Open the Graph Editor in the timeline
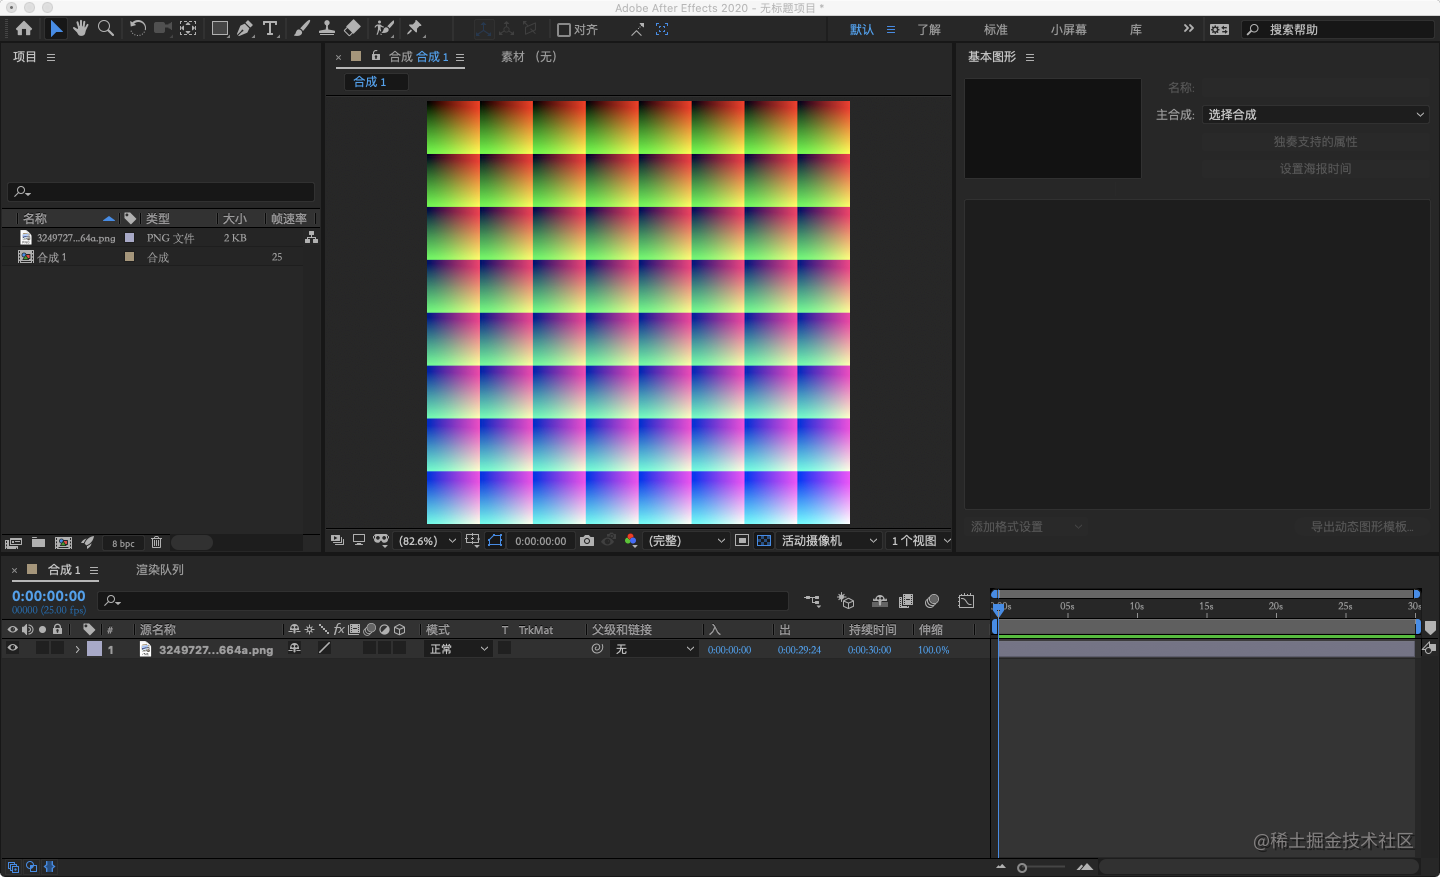 point(965,600)
